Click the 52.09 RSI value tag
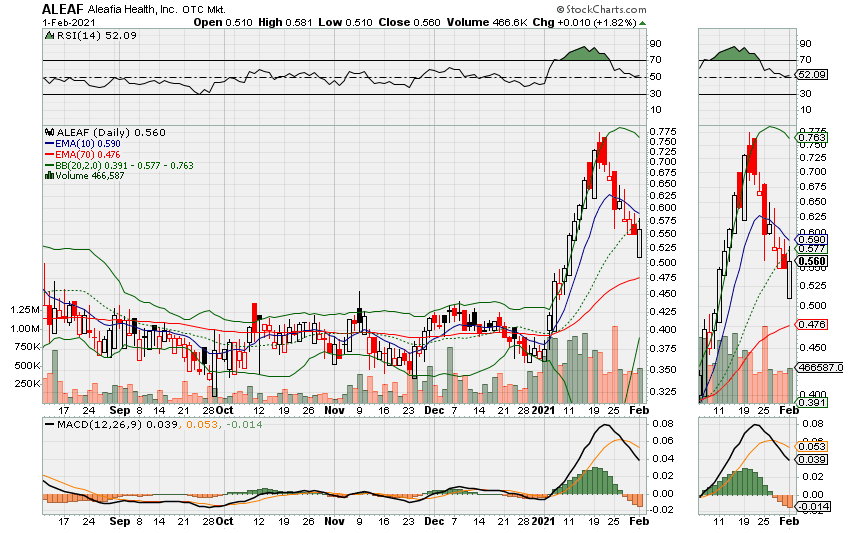This screenshot has width=852, height=533. click(811, 74)
